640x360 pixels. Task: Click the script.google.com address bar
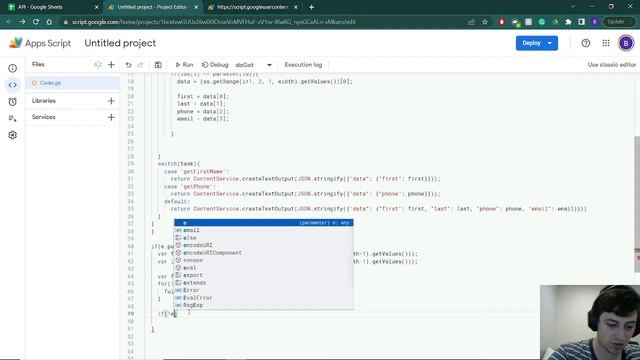tap(214, 22)
